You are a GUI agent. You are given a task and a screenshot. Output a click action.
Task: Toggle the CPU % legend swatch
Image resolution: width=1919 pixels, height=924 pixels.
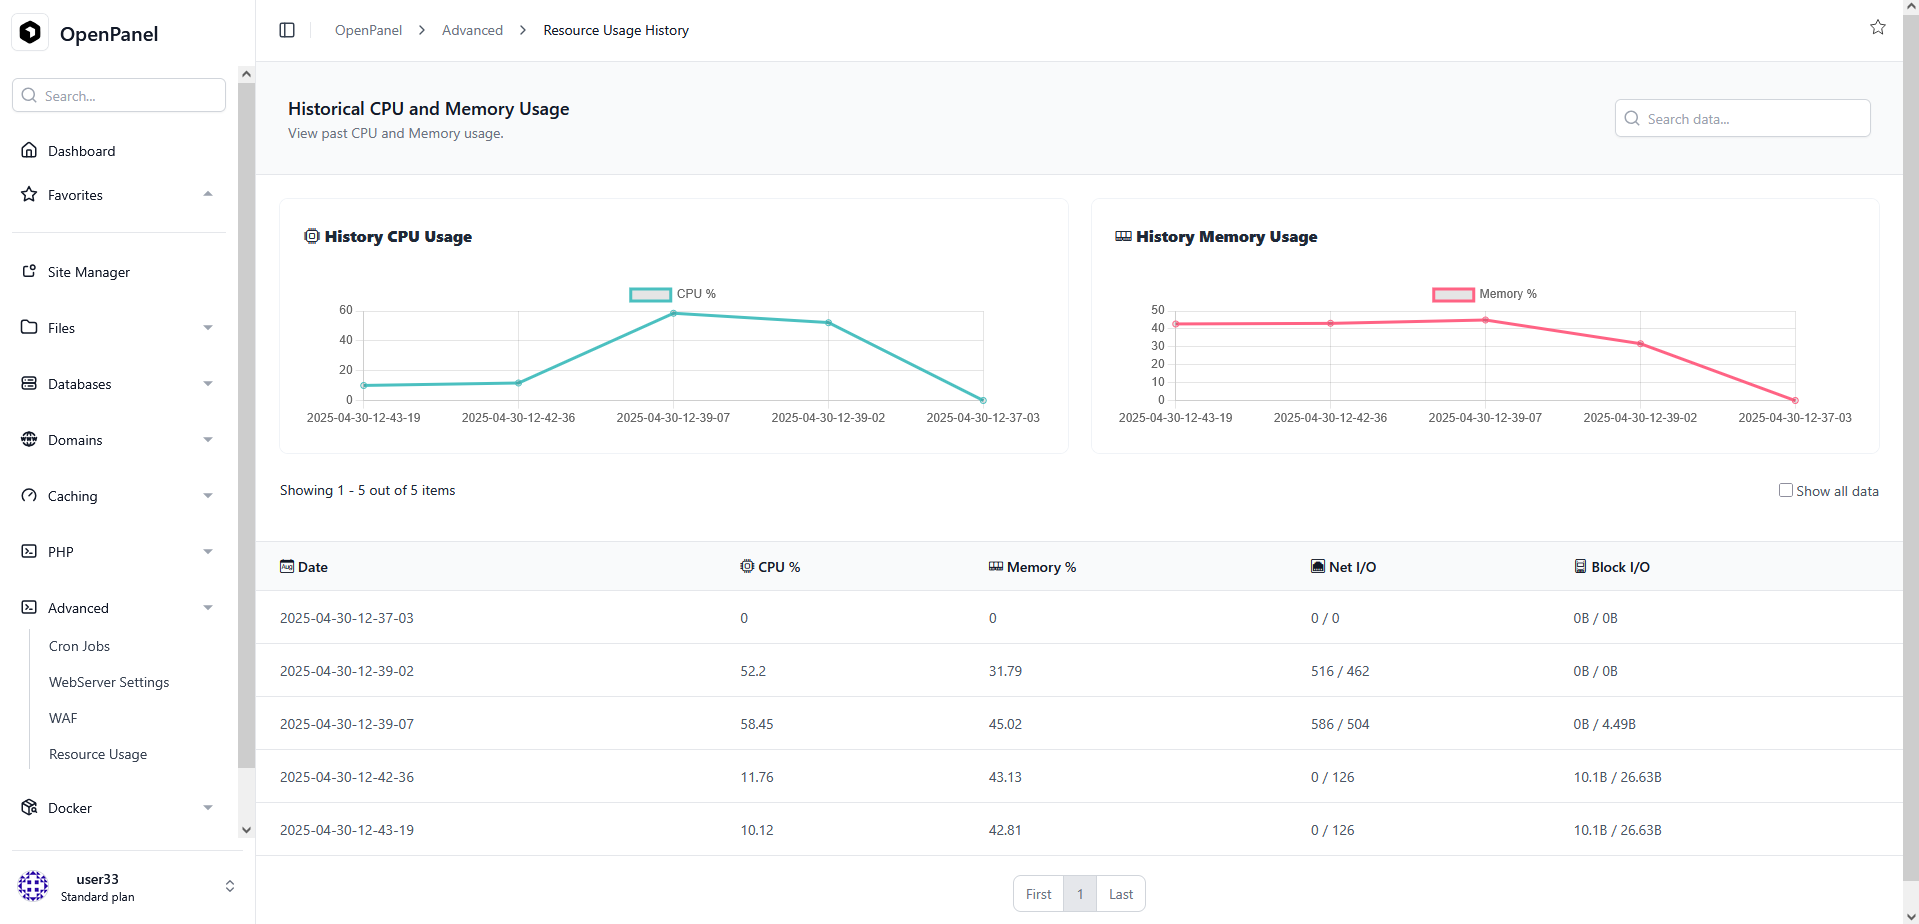click(650, 294)
